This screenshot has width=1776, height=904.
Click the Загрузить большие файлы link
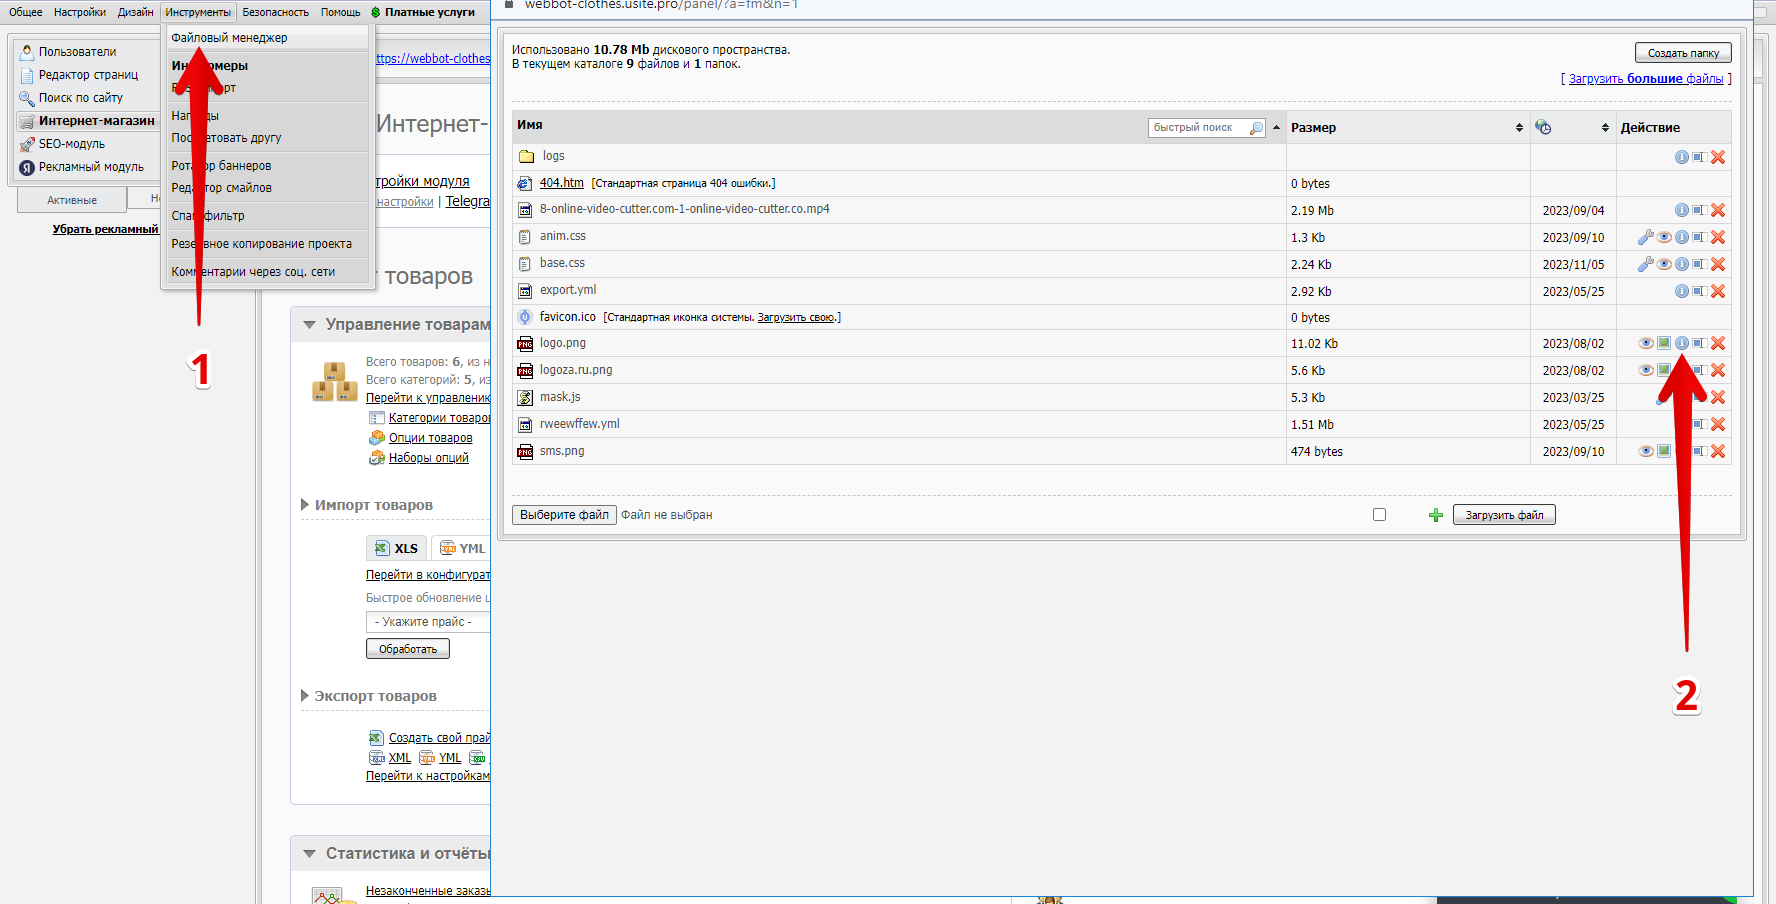coord(1646,79)
